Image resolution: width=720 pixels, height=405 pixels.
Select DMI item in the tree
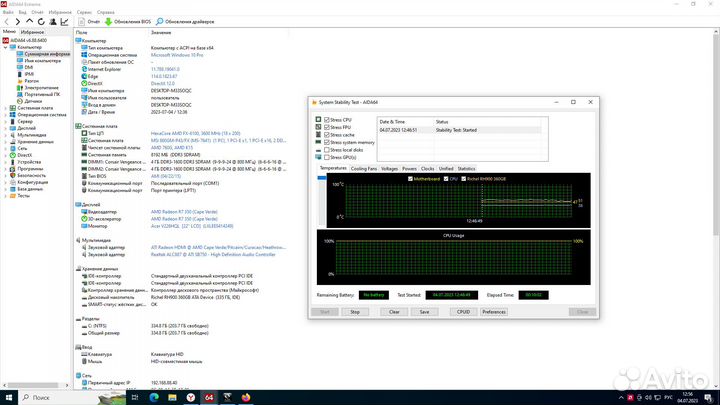pyautogui.click(x=28, y=68)
